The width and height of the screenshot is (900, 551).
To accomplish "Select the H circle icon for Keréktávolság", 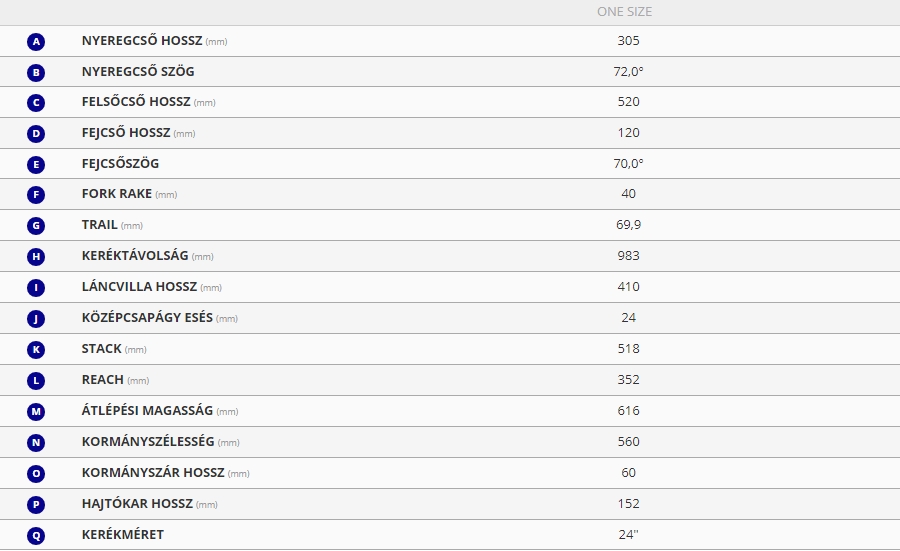I will 36,257.
